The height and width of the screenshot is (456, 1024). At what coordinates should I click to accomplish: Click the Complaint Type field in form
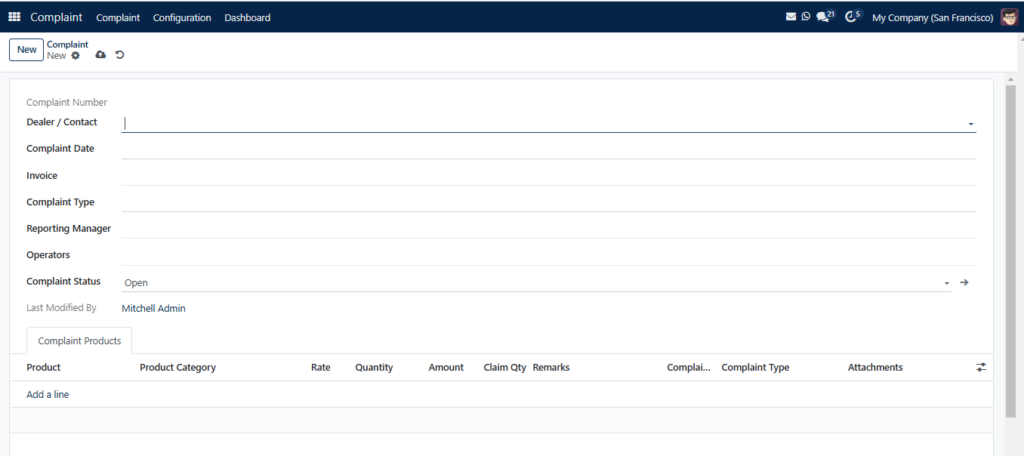pyautogui.click(x=549, y=203)
